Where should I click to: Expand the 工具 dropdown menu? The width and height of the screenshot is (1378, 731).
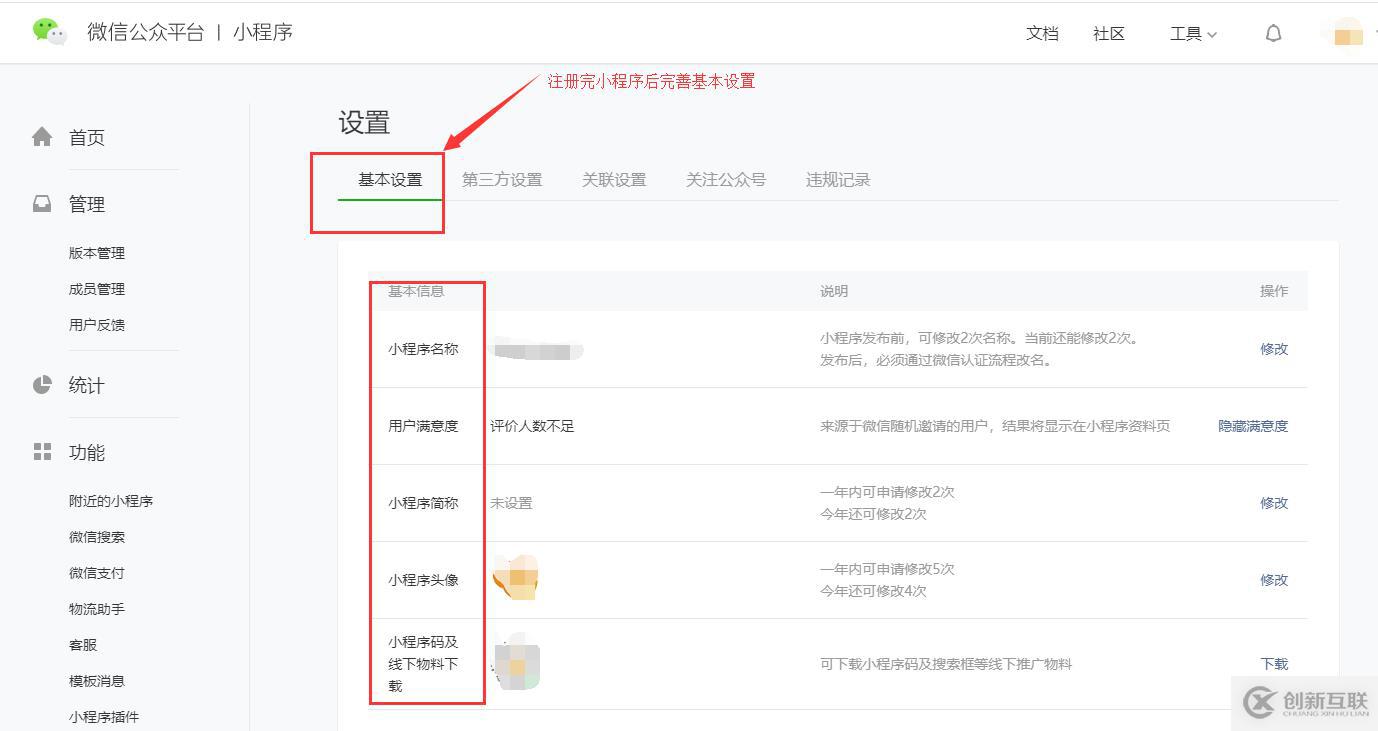tap(1193, 34)
